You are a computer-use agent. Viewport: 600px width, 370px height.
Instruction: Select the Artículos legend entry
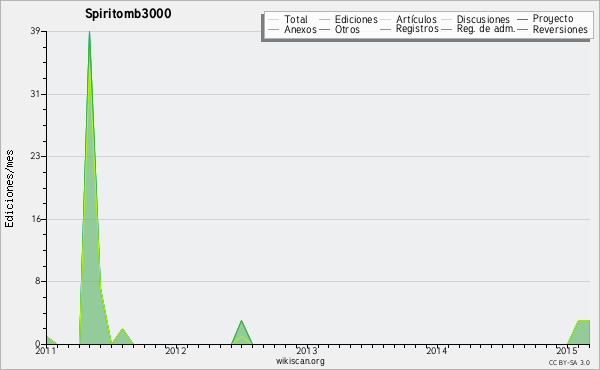click(416, 19)
